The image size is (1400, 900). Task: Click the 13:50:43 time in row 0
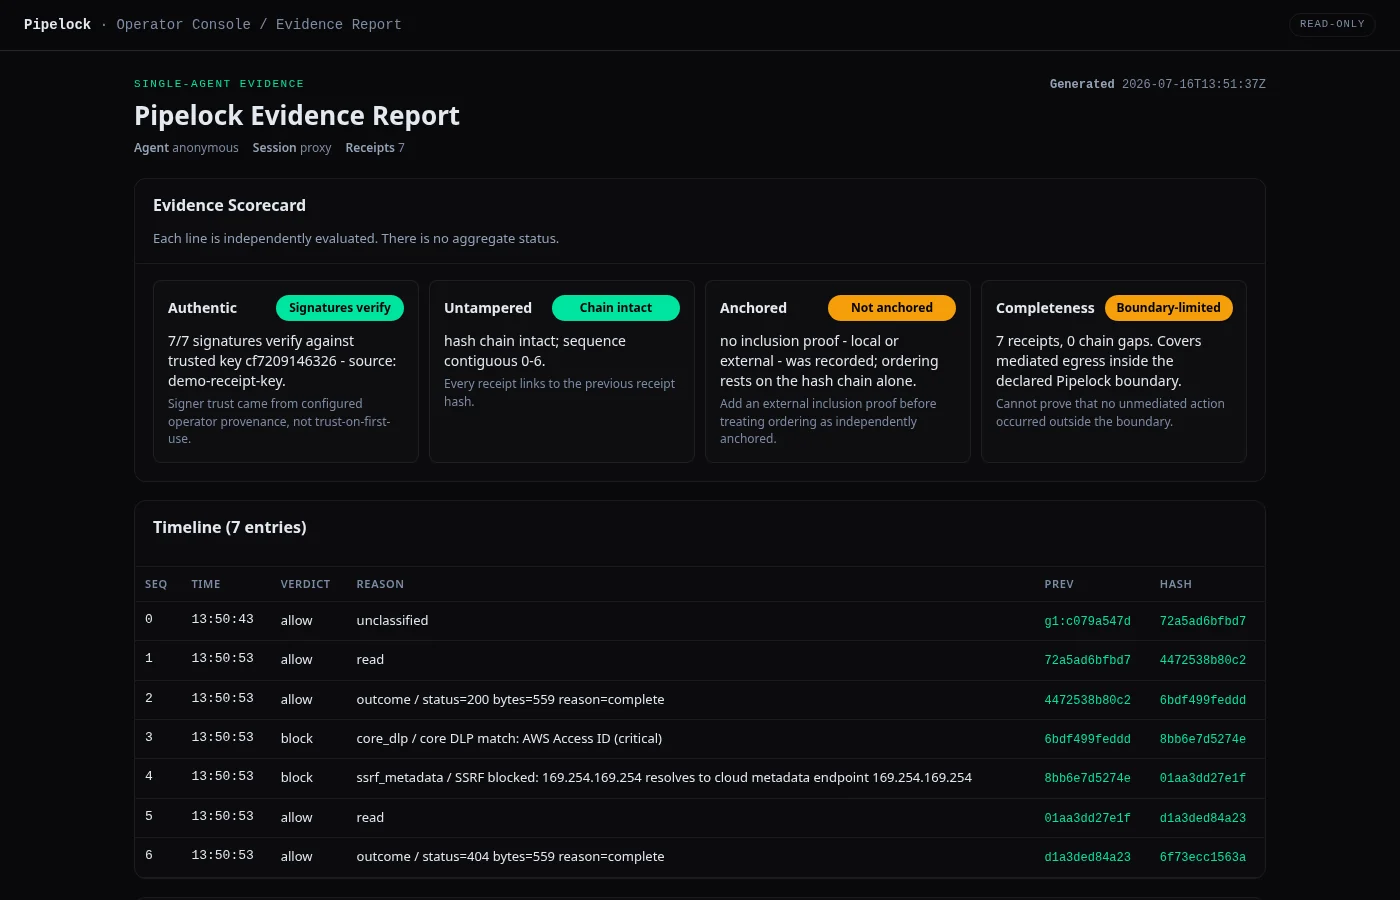tap(222, 619)
